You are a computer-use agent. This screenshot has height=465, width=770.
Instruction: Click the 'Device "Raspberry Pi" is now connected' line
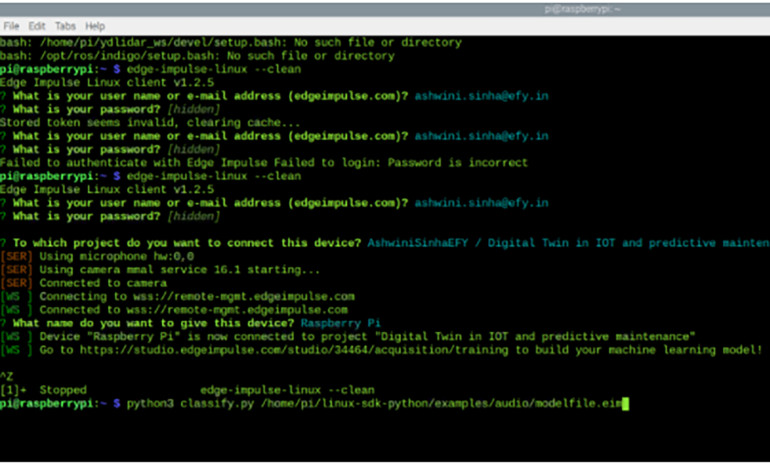point(348,337)
